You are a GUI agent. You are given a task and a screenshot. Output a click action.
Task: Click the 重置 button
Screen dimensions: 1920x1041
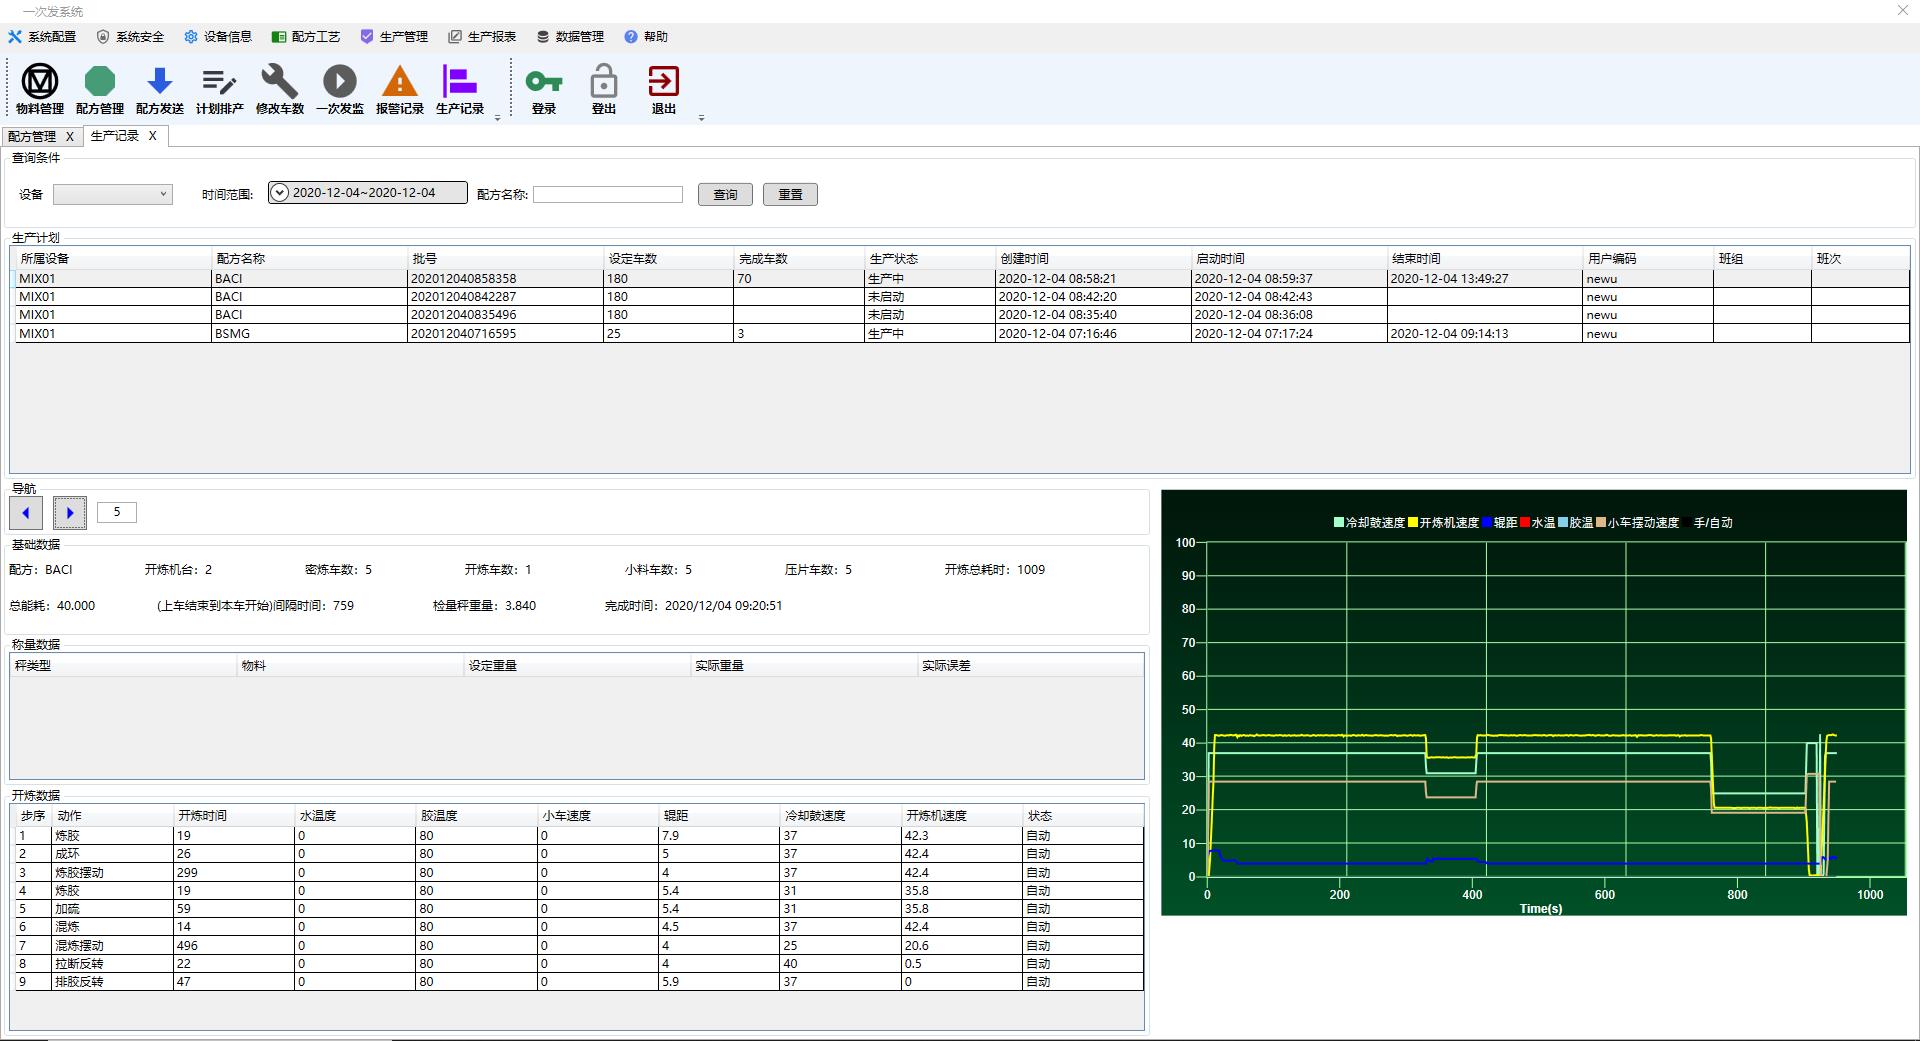790,195
